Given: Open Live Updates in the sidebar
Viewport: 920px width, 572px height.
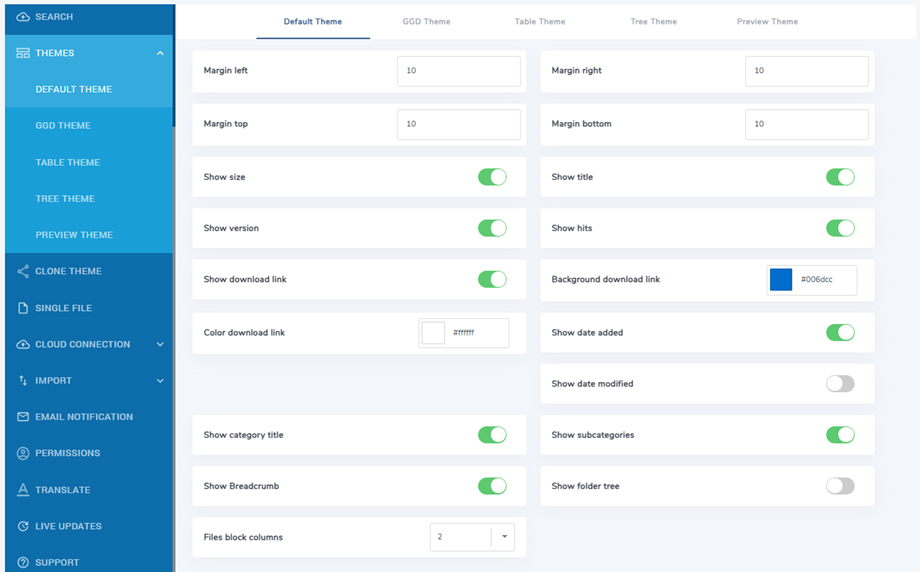Looking at the screenshot, I should (x=68, y=526).
